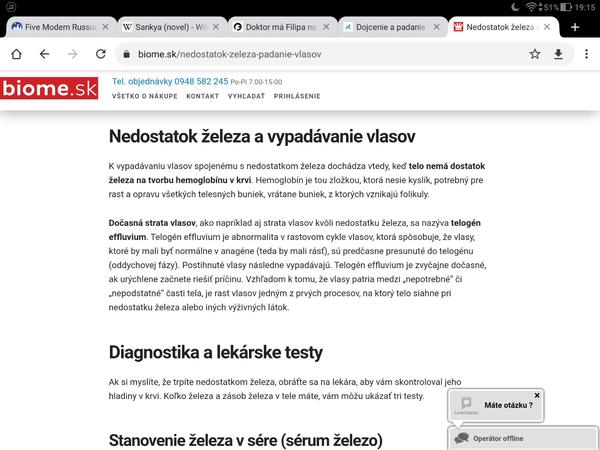Go to browser home page
Screen dimensions: 600x450
(17, 53)
